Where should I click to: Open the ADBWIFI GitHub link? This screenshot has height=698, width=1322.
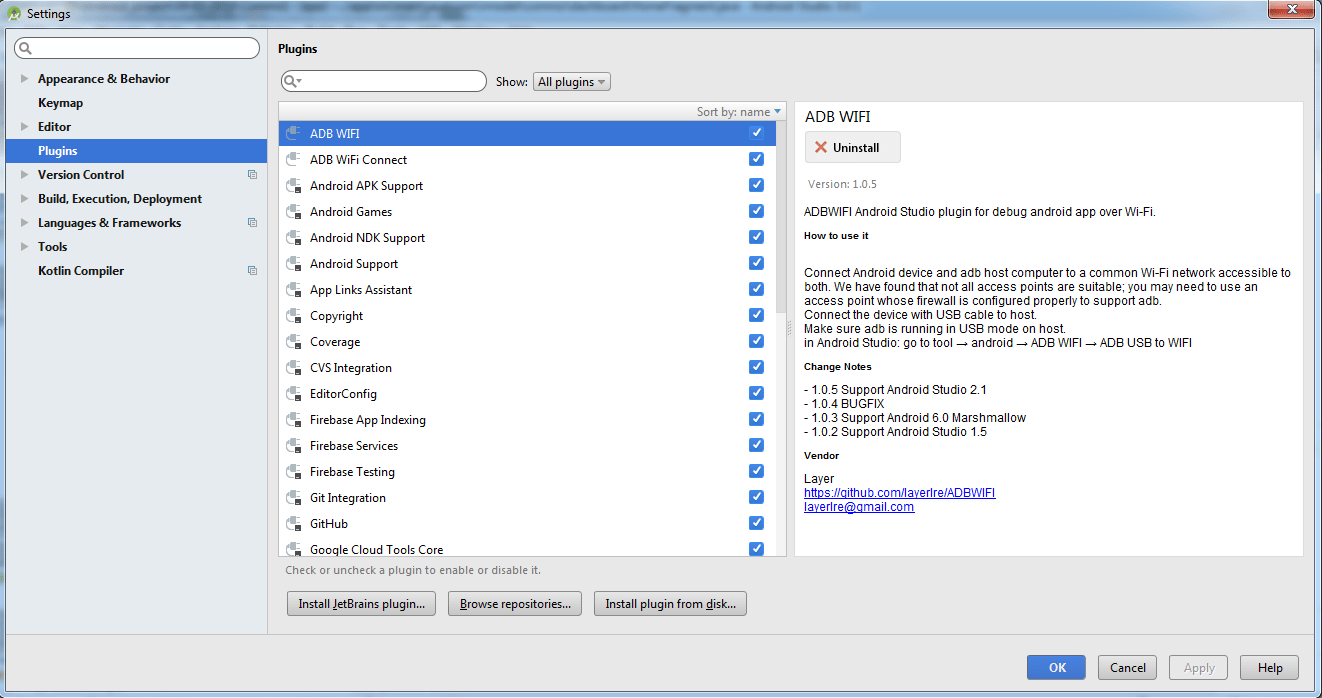[900, 493]
